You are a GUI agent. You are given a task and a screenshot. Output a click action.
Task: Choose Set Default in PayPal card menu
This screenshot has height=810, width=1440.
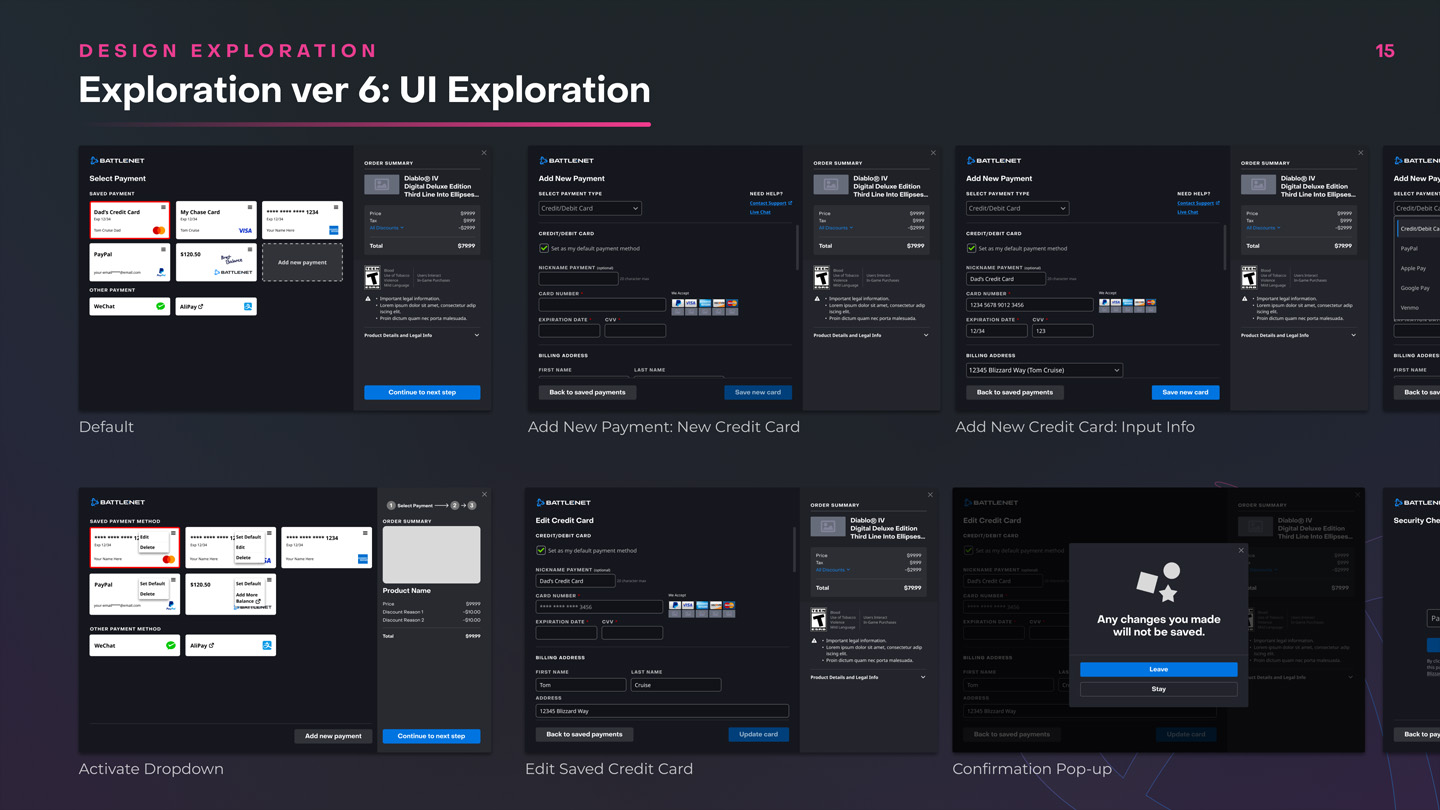(x=152, y=583)
